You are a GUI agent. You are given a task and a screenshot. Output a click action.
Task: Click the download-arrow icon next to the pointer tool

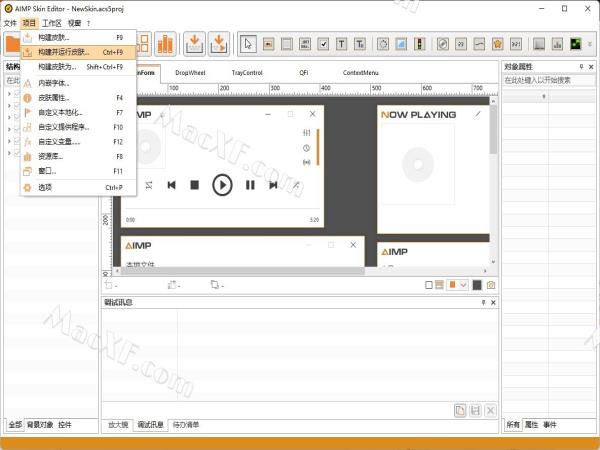tap(220, 44)
